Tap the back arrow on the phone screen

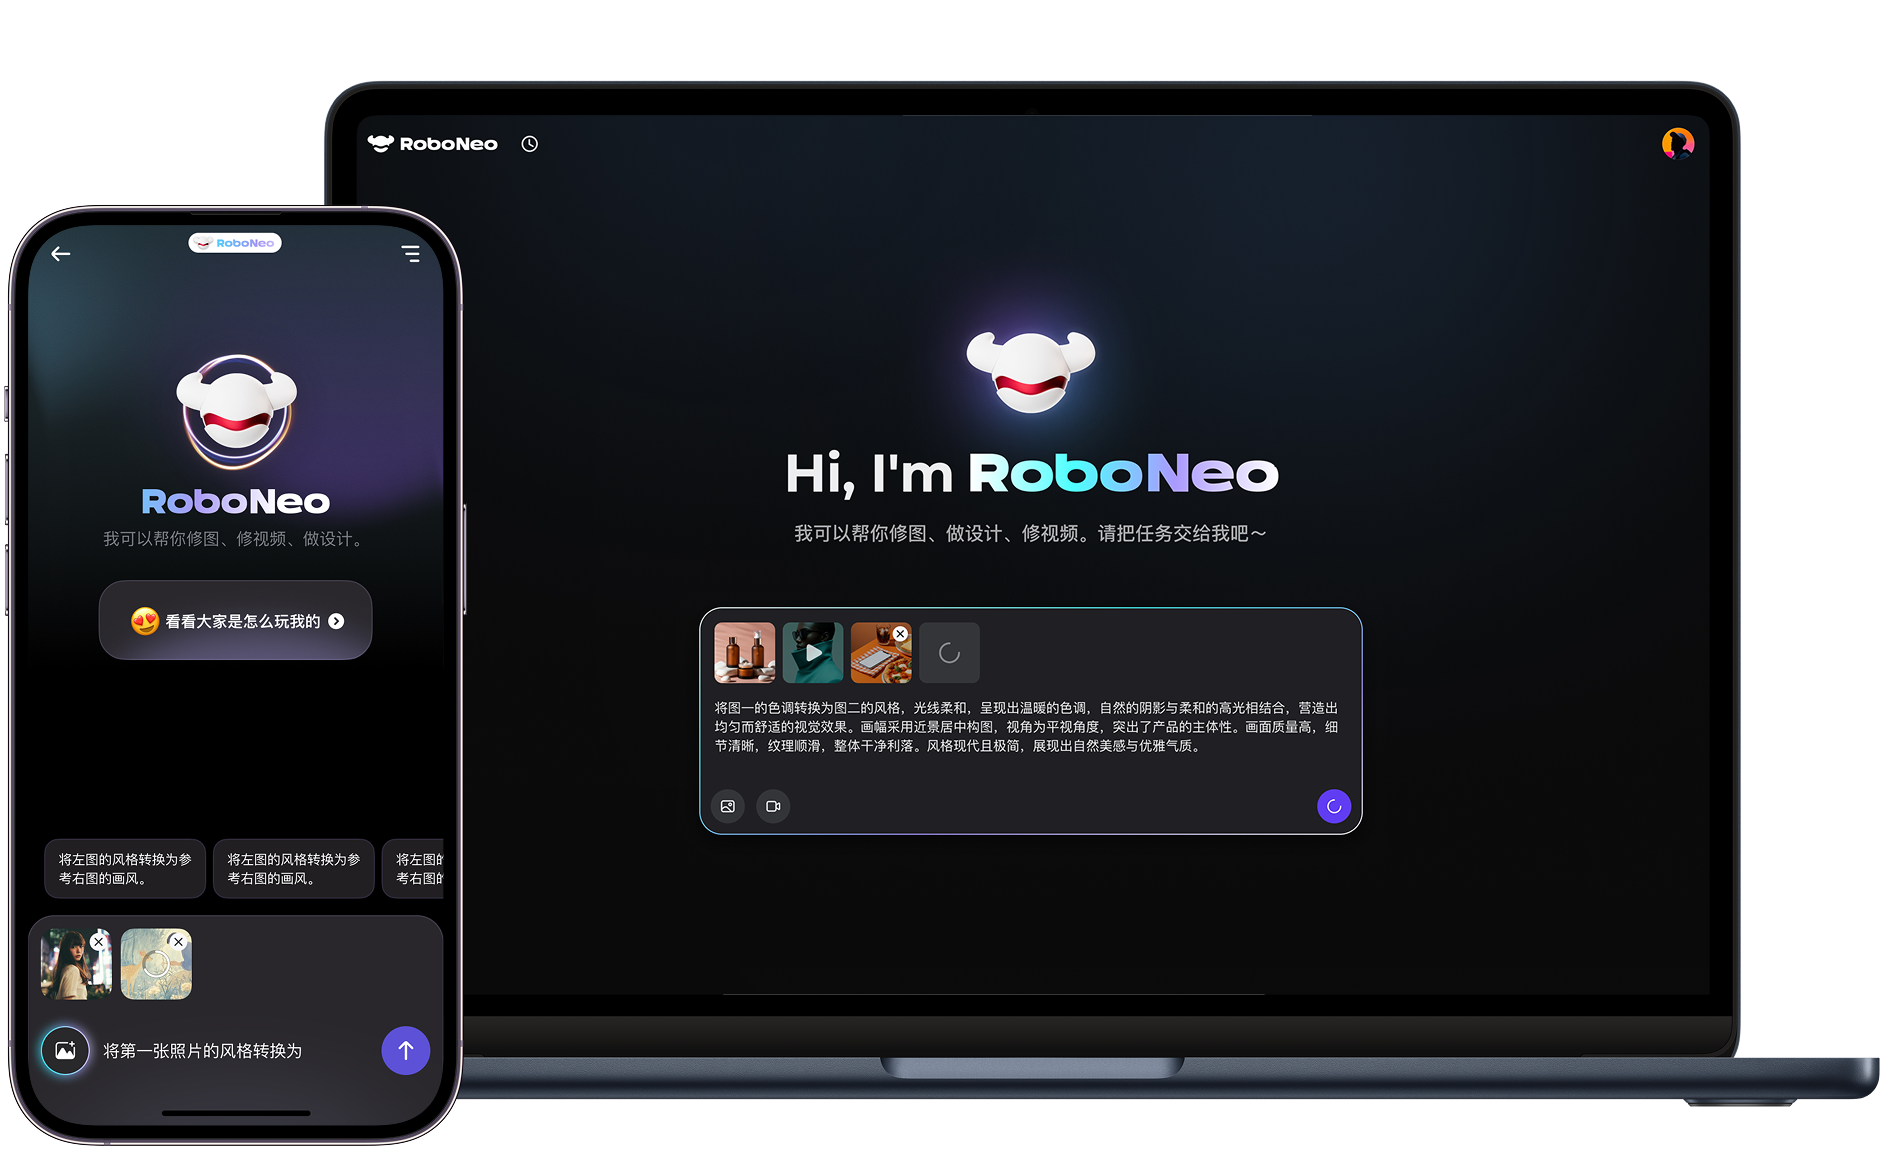tap(60, 253)
